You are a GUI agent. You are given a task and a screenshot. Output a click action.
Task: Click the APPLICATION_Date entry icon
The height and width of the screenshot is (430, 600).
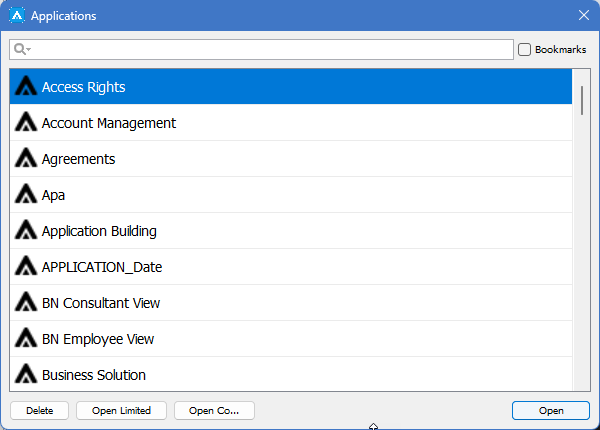[26, 267]
